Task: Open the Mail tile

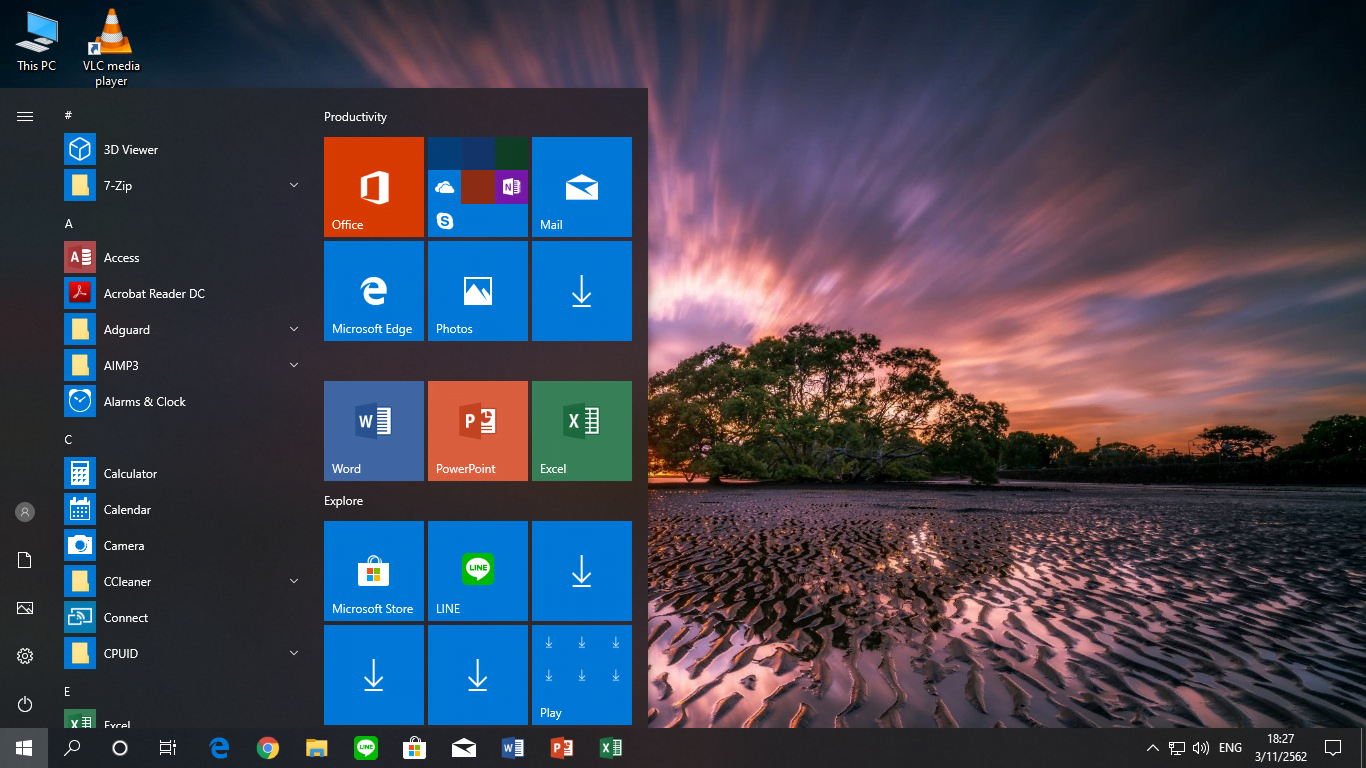Action: (x=582, y=187)
